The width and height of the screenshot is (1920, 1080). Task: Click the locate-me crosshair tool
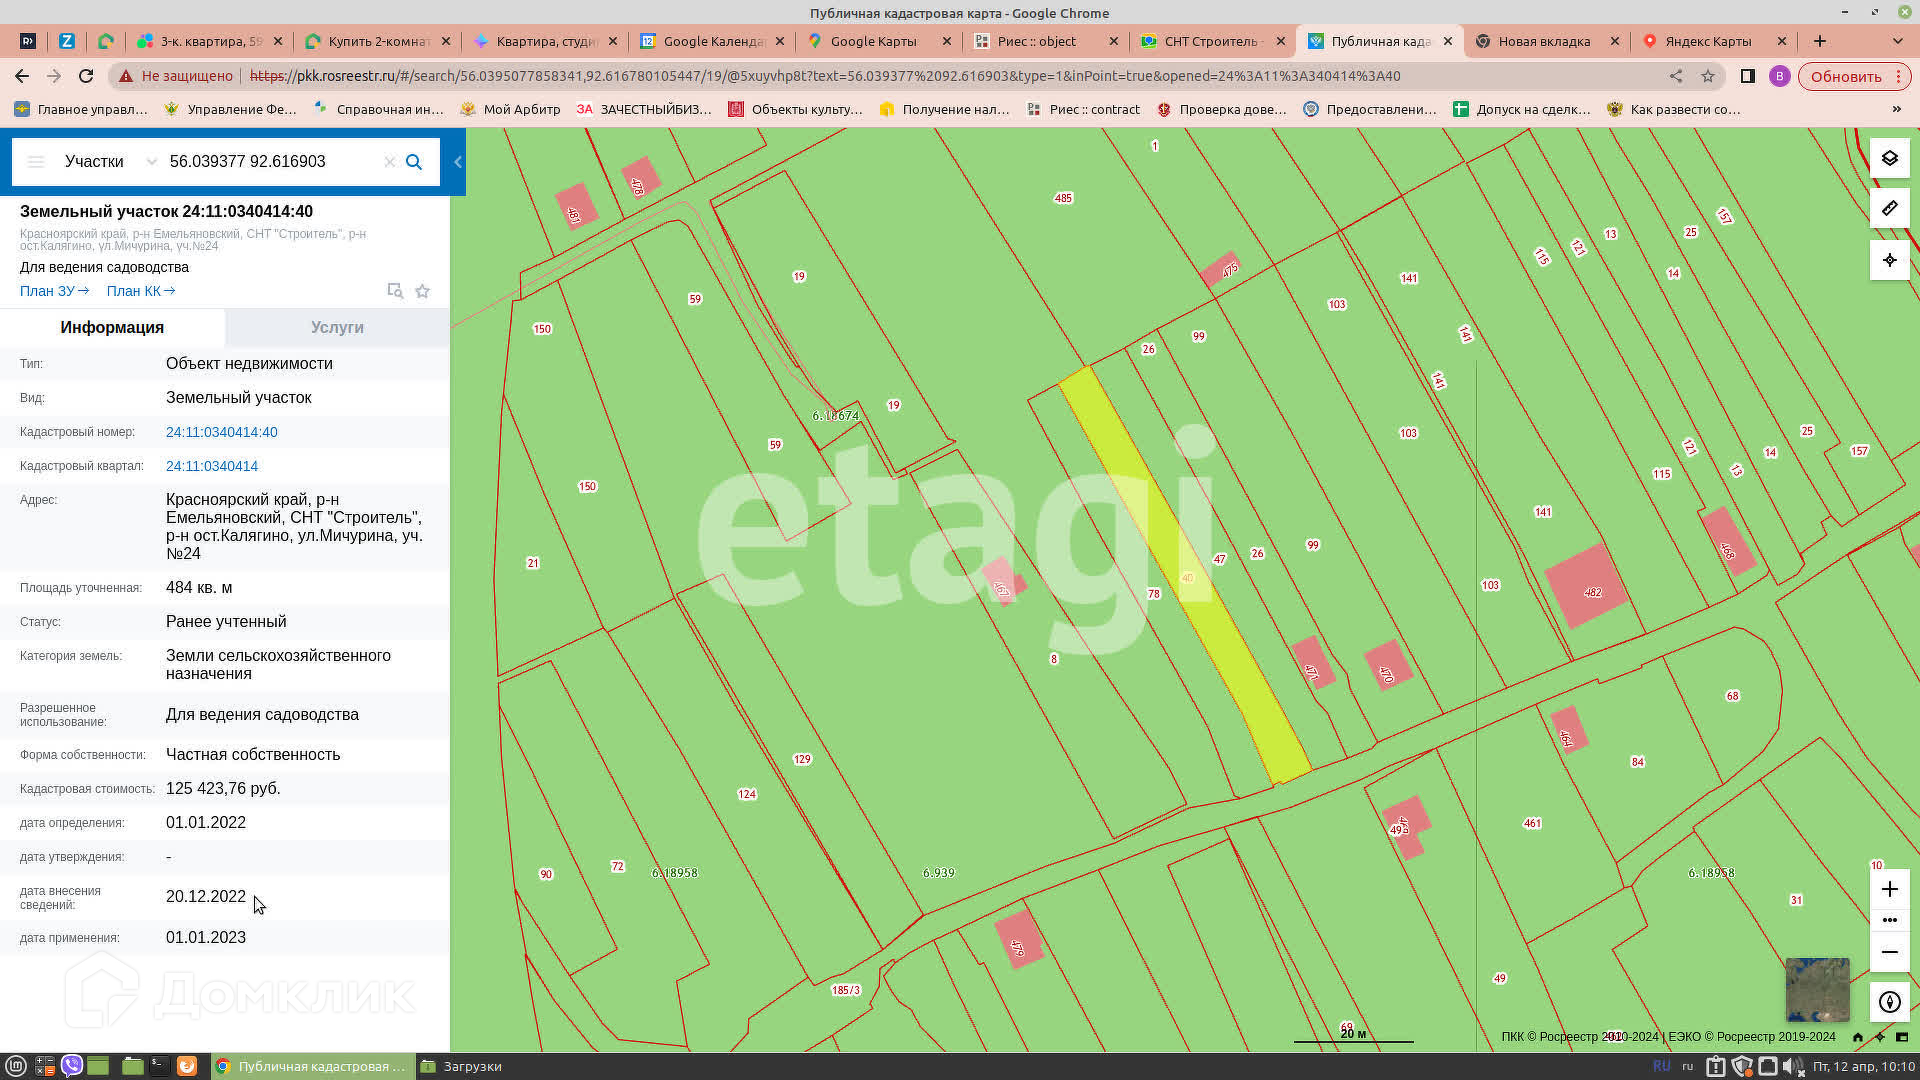pyautogui.click(x=1889, y=260)
